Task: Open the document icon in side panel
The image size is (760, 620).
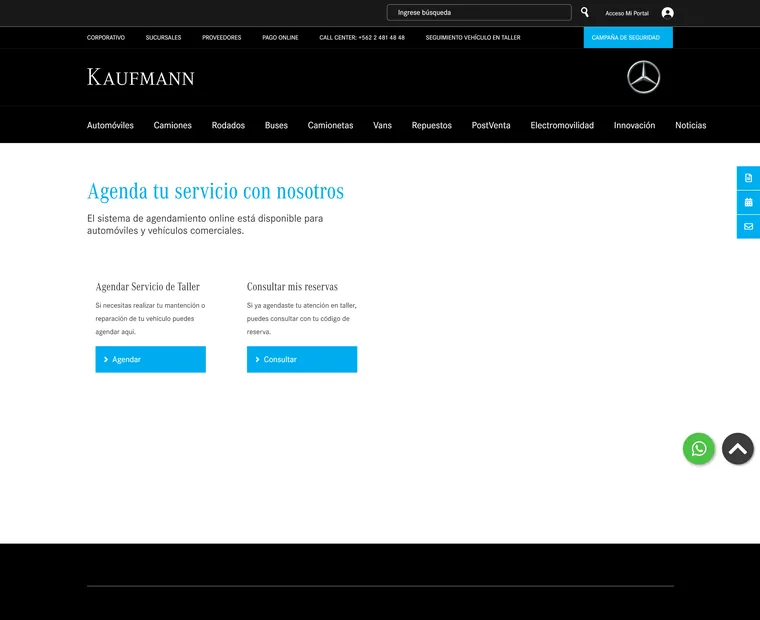Action: pyautogui.click(x=748, y=178)
